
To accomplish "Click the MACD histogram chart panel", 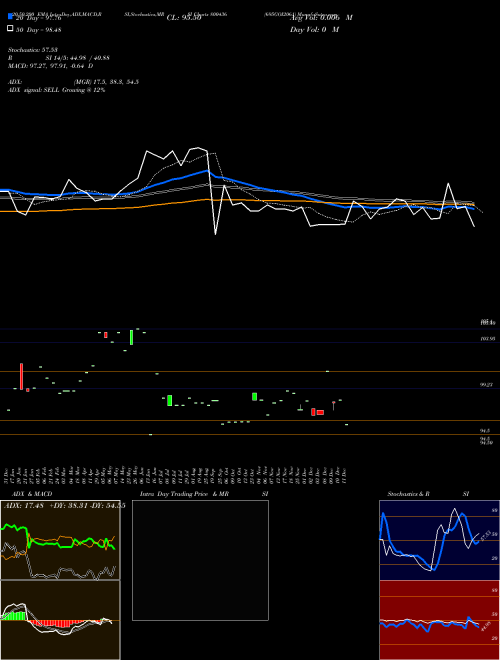I will [60, 620].
